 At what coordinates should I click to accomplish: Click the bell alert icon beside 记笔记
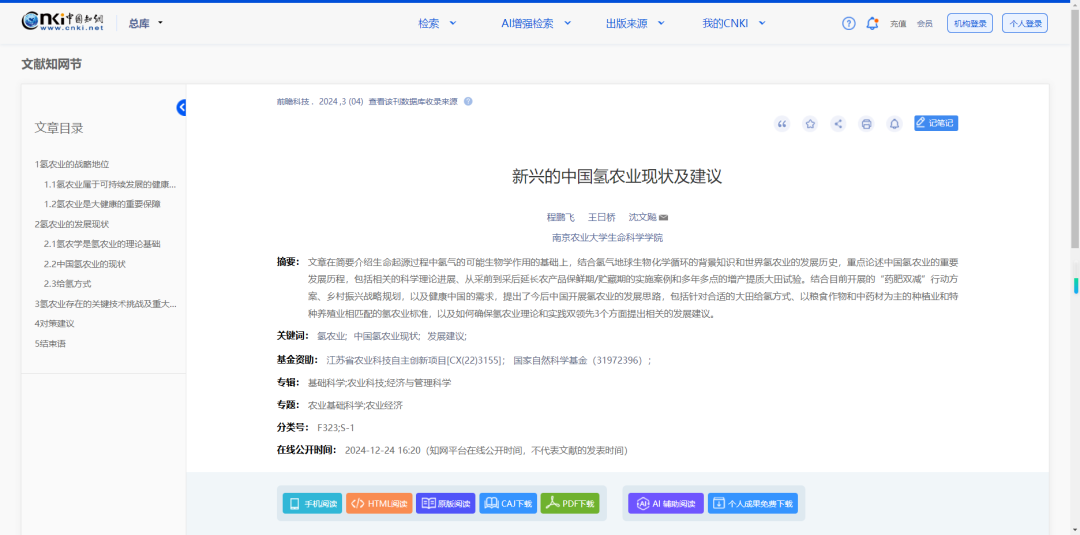pos(894,124)
